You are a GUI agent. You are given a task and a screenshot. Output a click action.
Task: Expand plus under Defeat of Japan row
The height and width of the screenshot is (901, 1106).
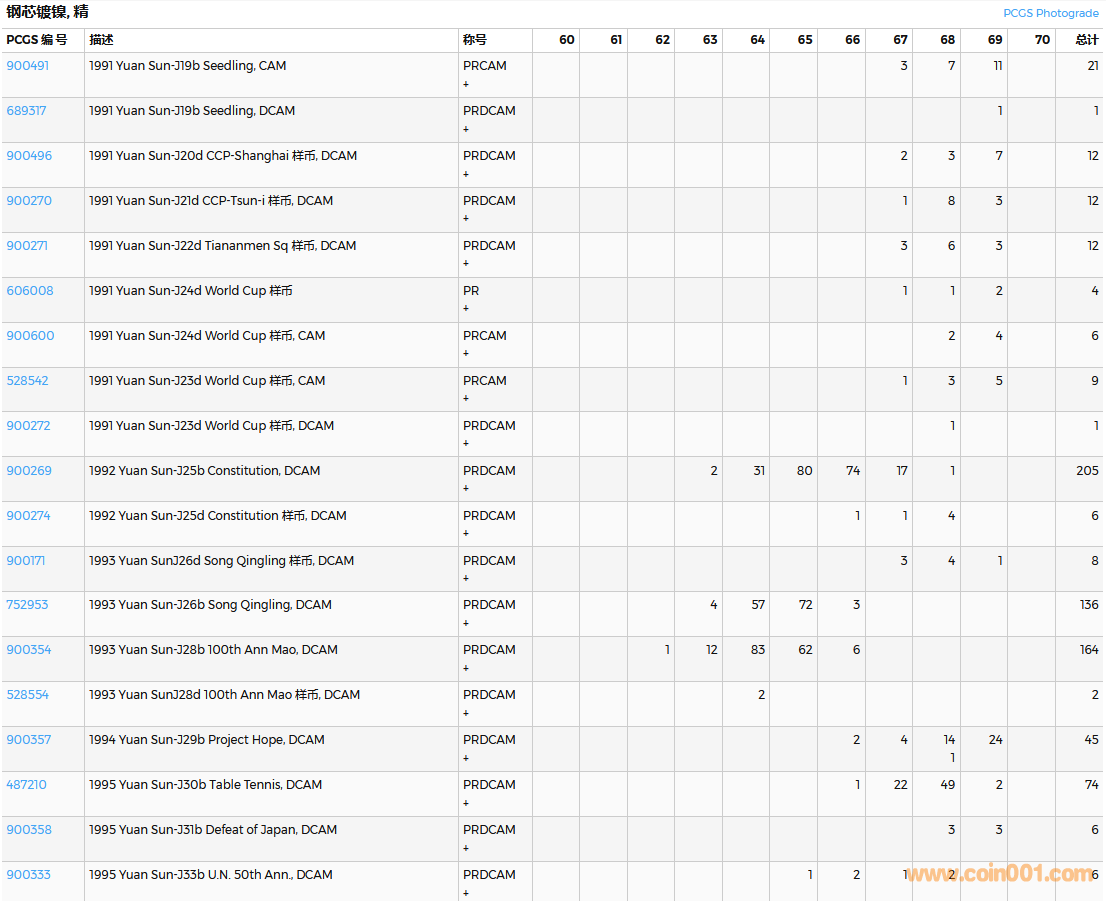[x=466, y=848]
